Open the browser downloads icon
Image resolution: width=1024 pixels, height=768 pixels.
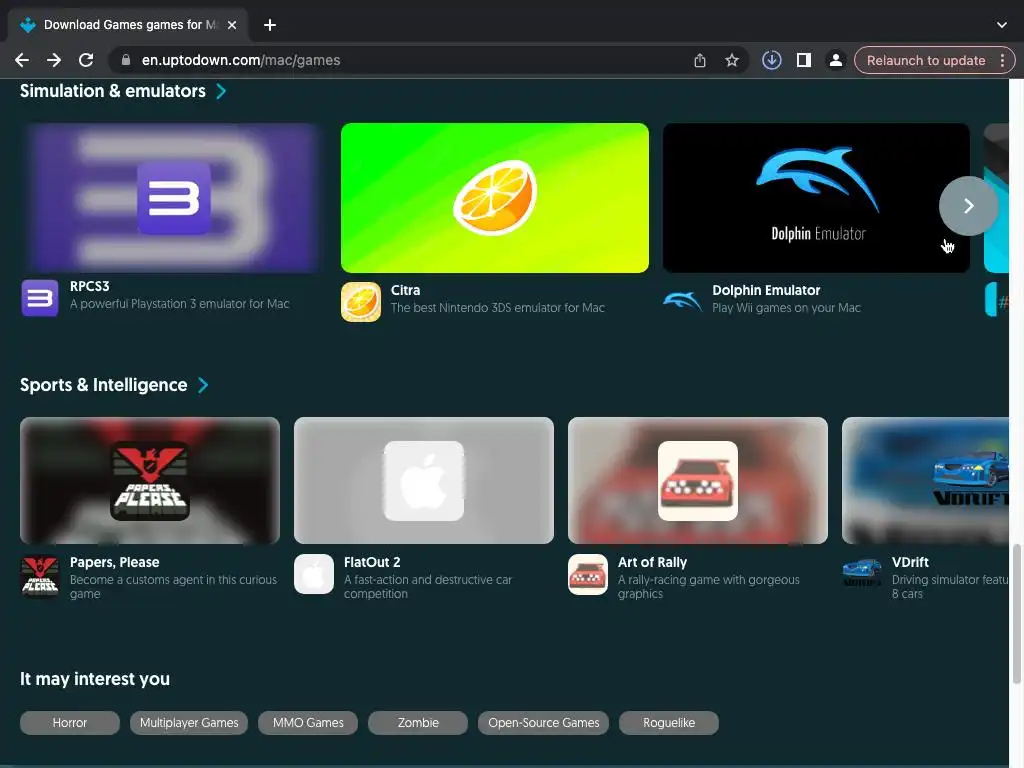tap(771, 60)
